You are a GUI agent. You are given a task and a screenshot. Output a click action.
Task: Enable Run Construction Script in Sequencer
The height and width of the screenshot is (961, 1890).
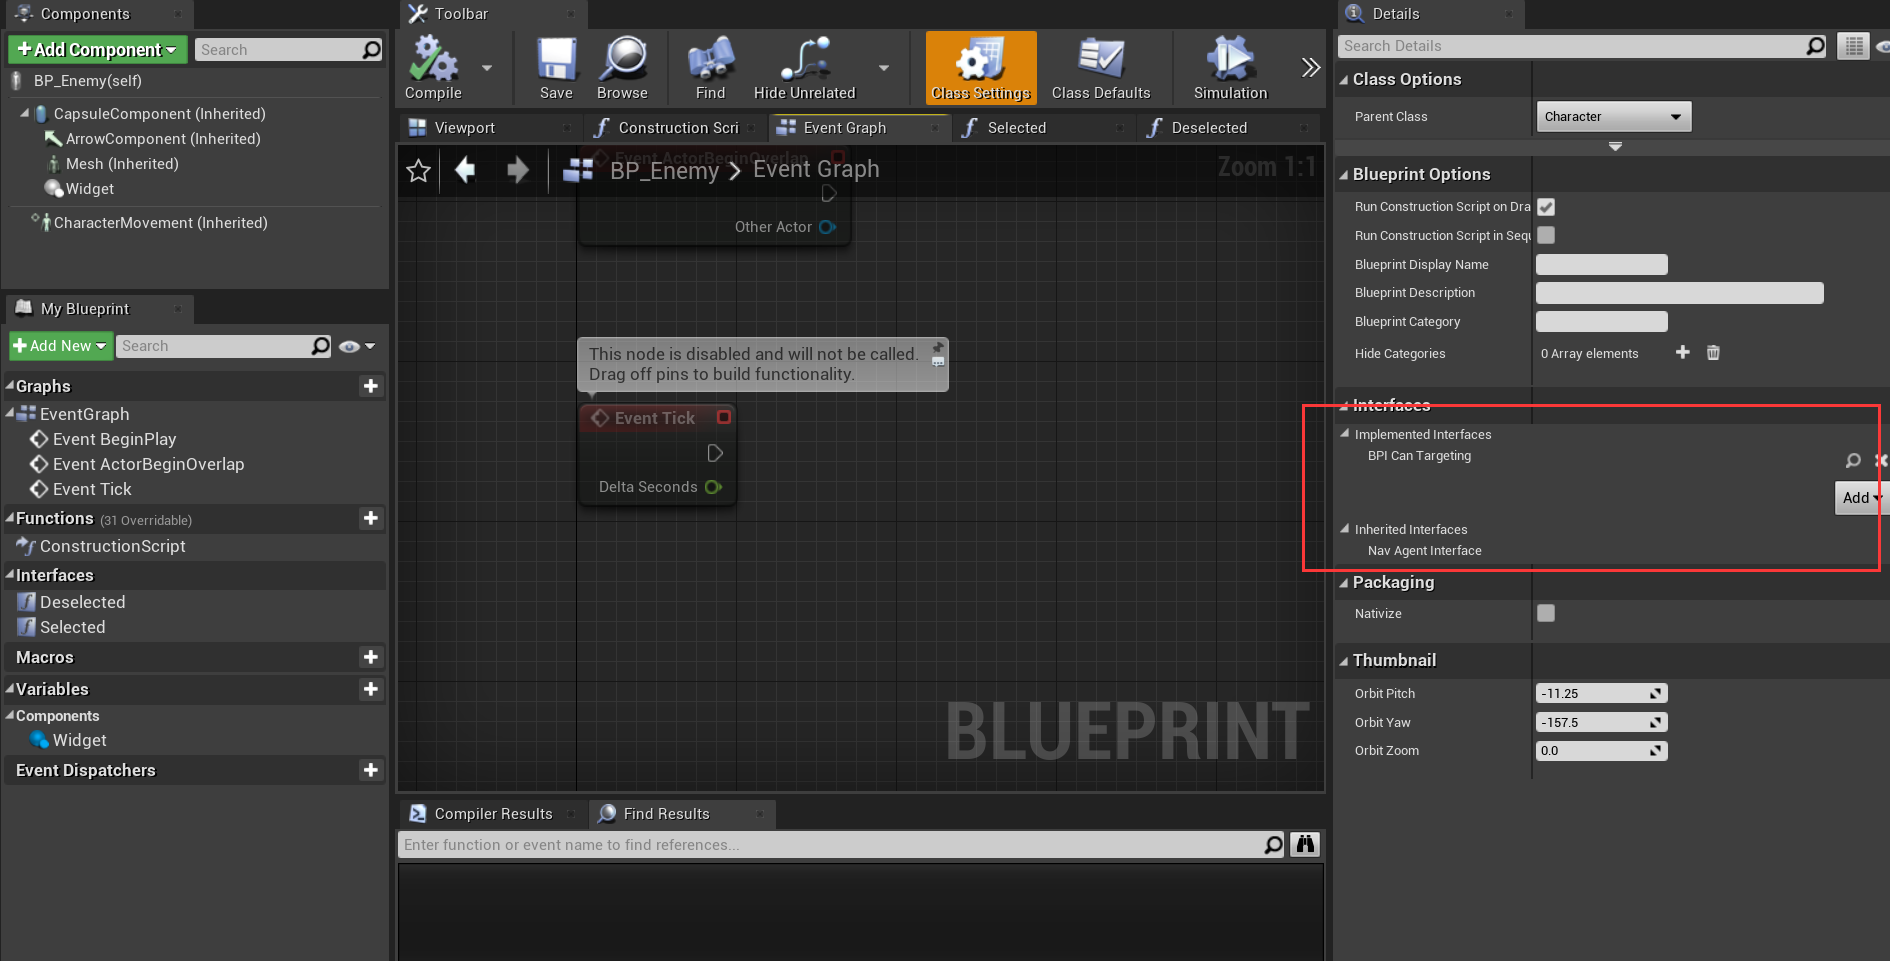tap(1546, 235)
